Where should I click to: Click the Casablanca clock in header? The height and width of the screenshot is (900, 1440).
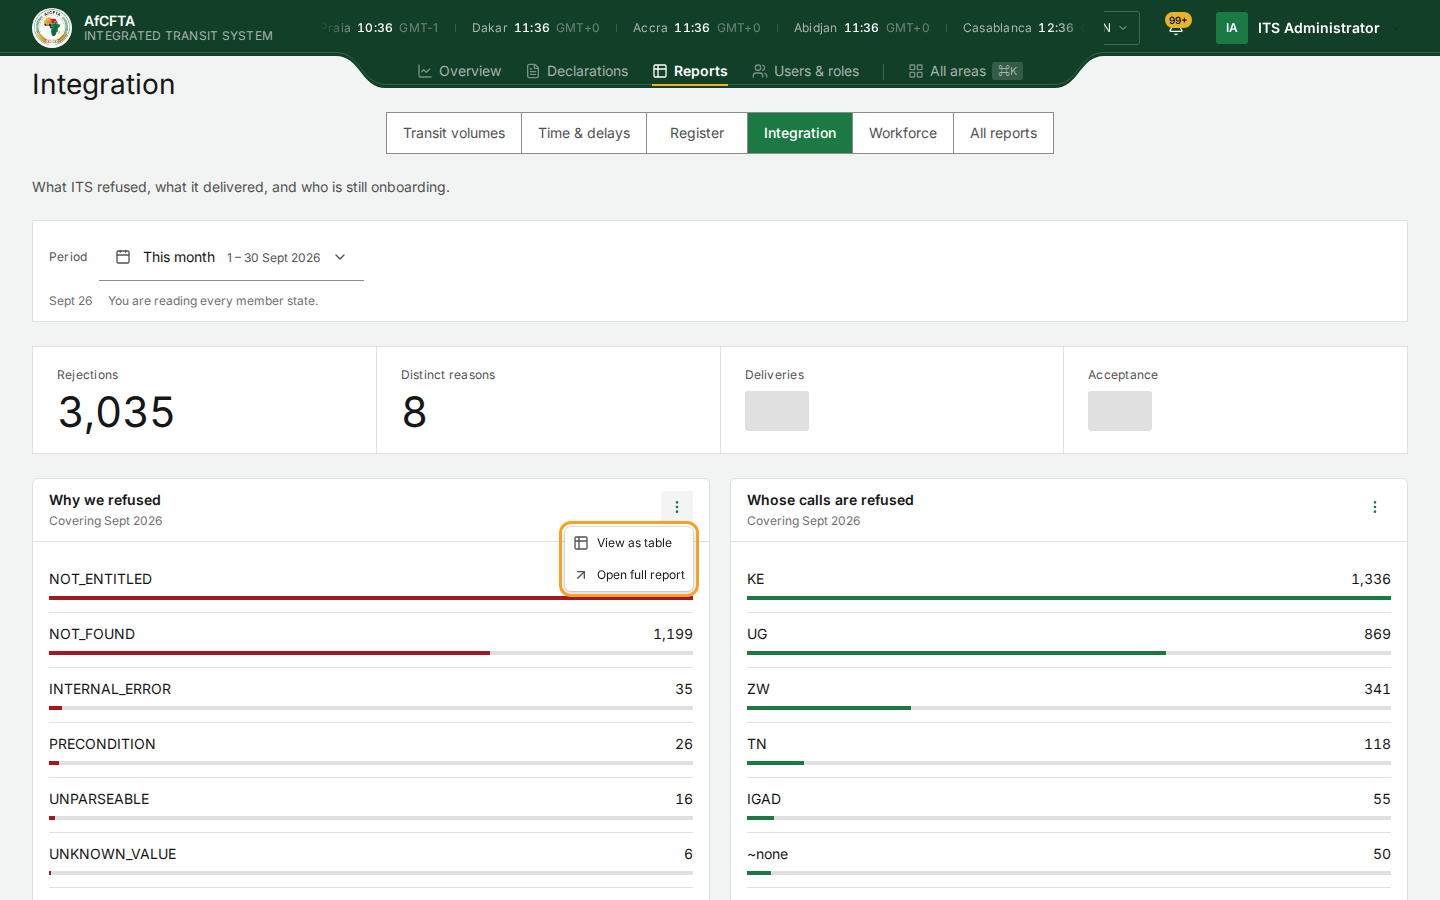pos(1018,28)
